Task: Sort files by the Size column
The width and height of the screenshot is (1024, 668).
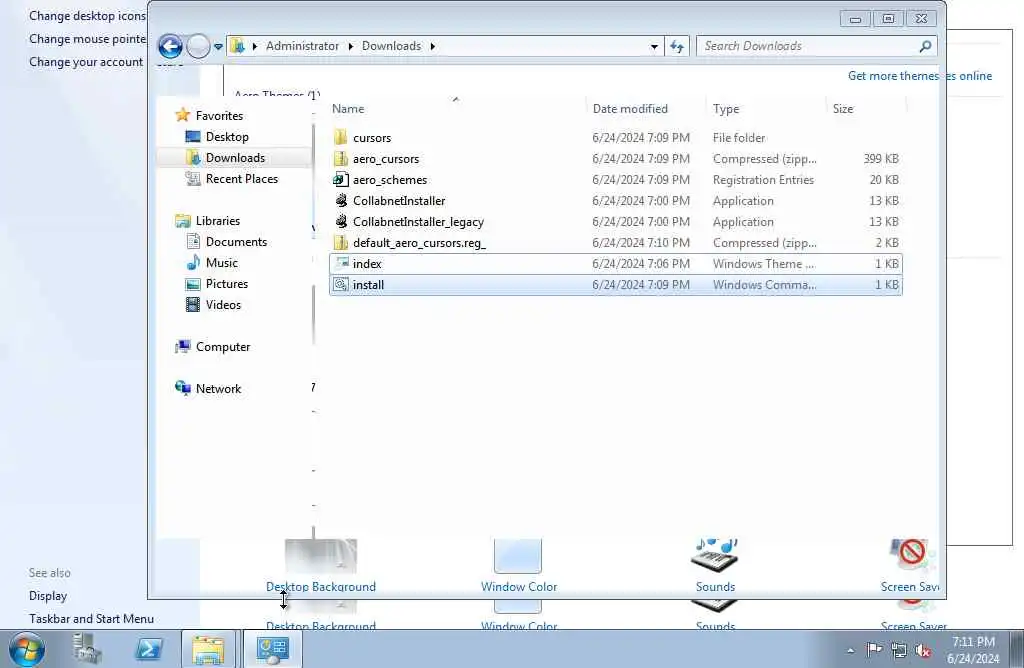Action: point(842,108)
